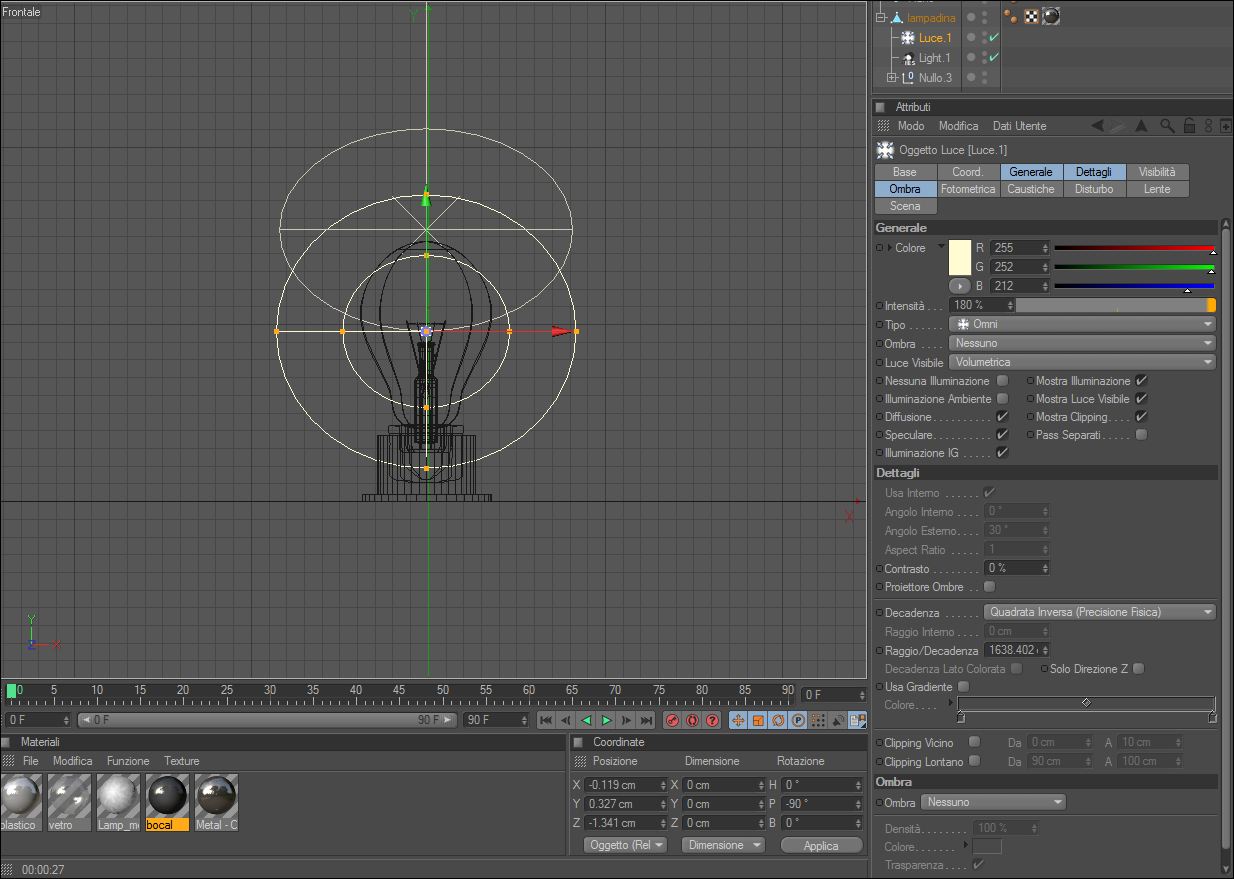
Task: Open the Tipo dropdown showing Omni
Action: point(1082,324)
